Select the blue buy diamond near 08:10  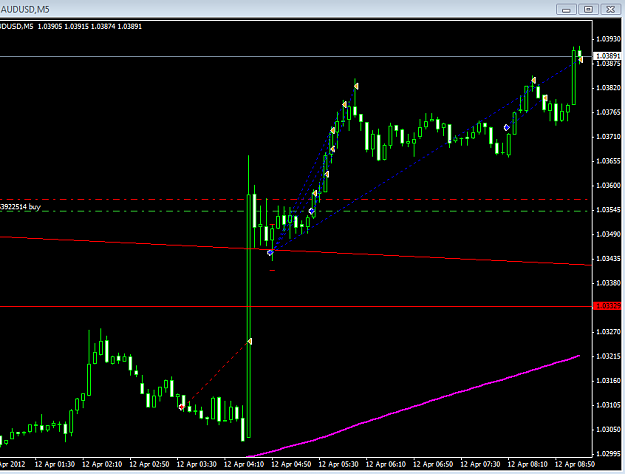[507, 128]
